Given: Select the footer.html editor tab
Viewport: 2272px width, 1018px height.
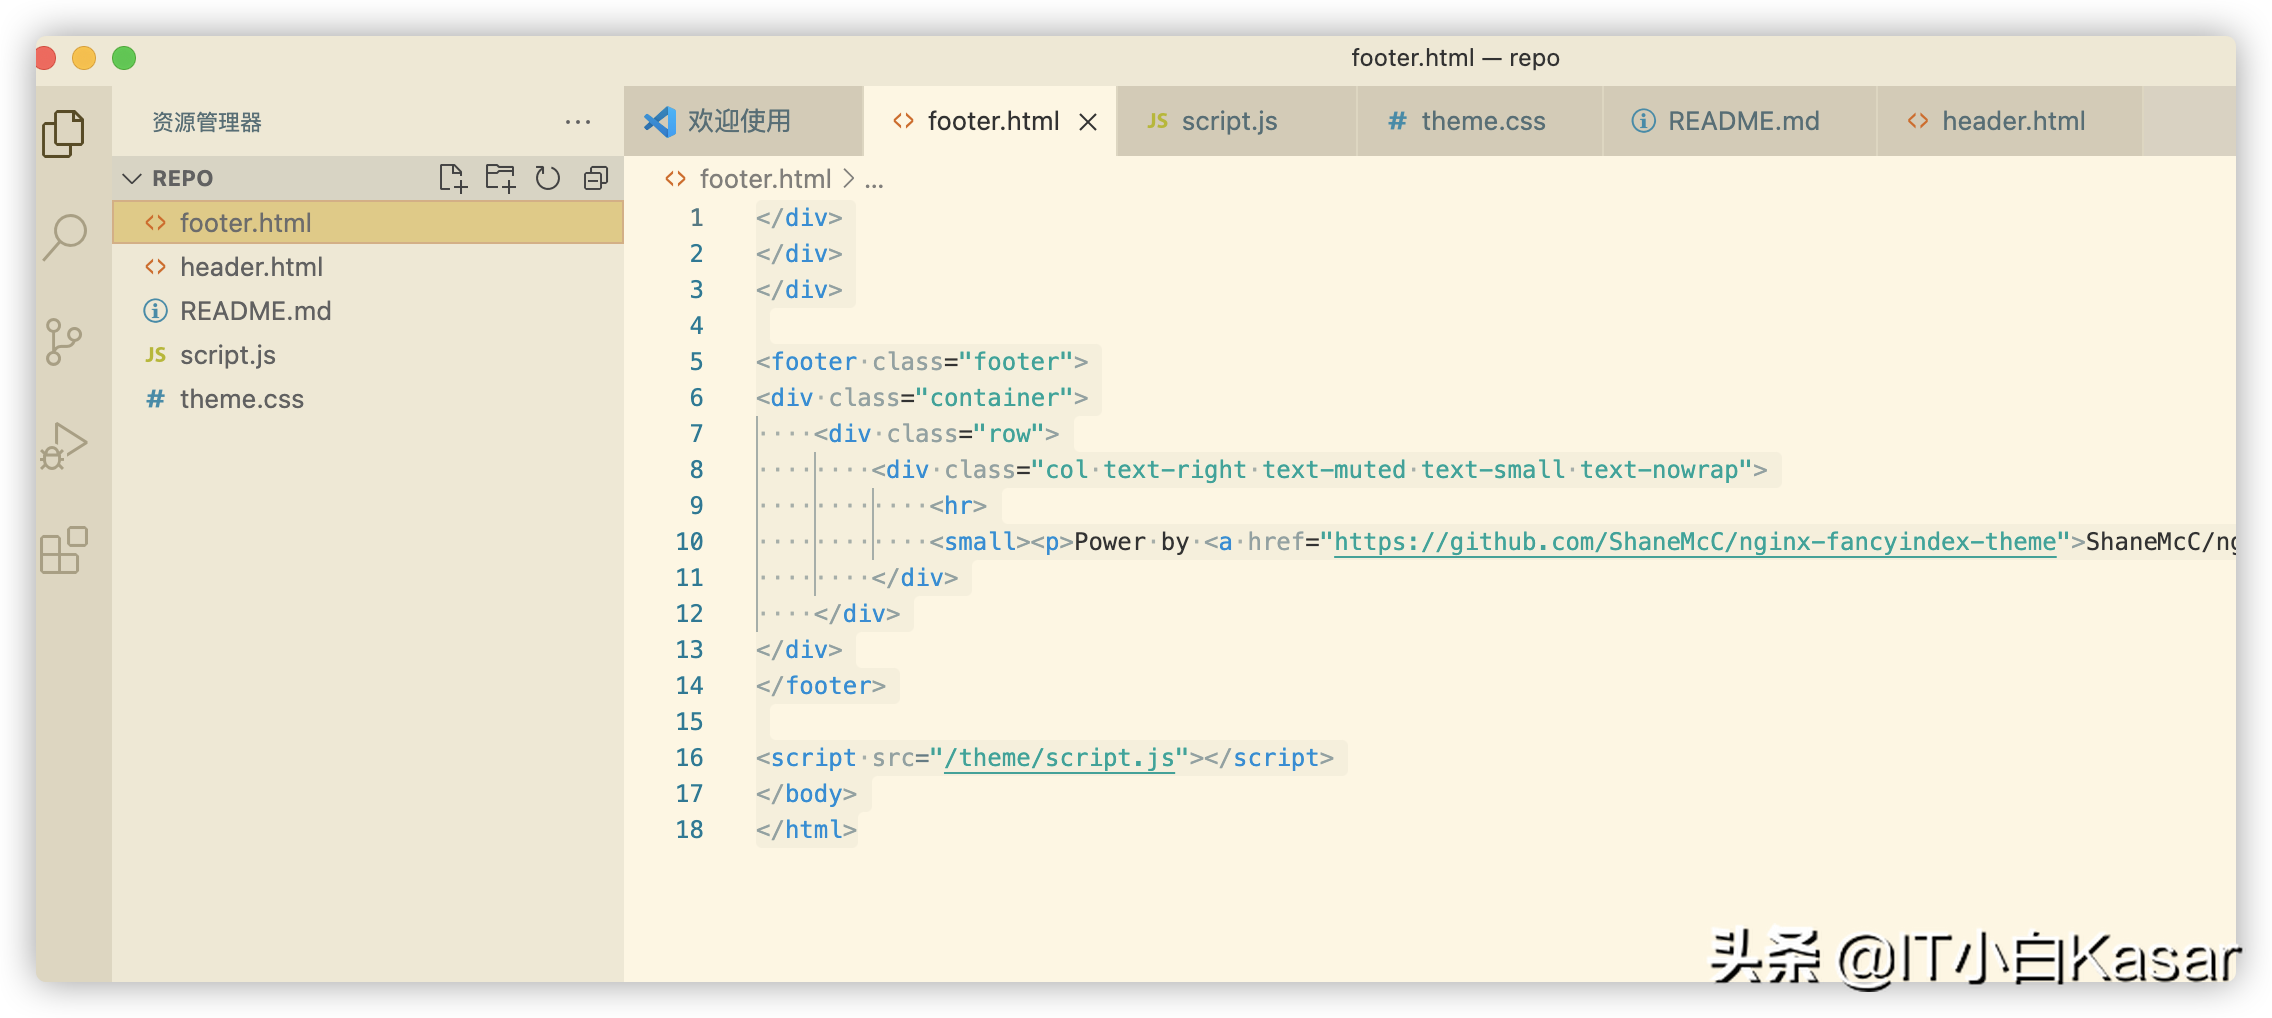Looking at the screenshot, I should (x=990, y=121).
